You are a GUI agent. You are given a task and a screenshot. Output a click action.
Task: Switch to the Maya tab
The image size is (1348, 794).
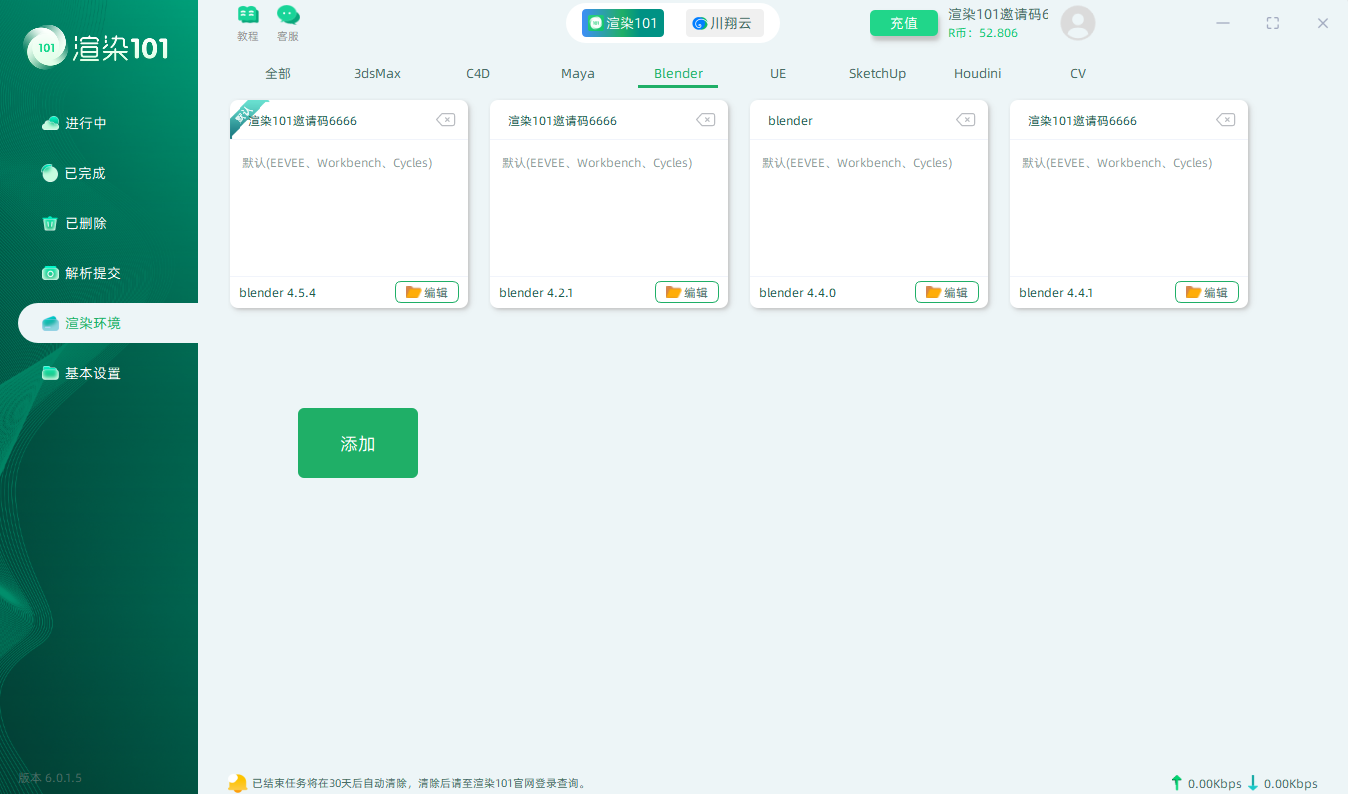pos(578,74)
